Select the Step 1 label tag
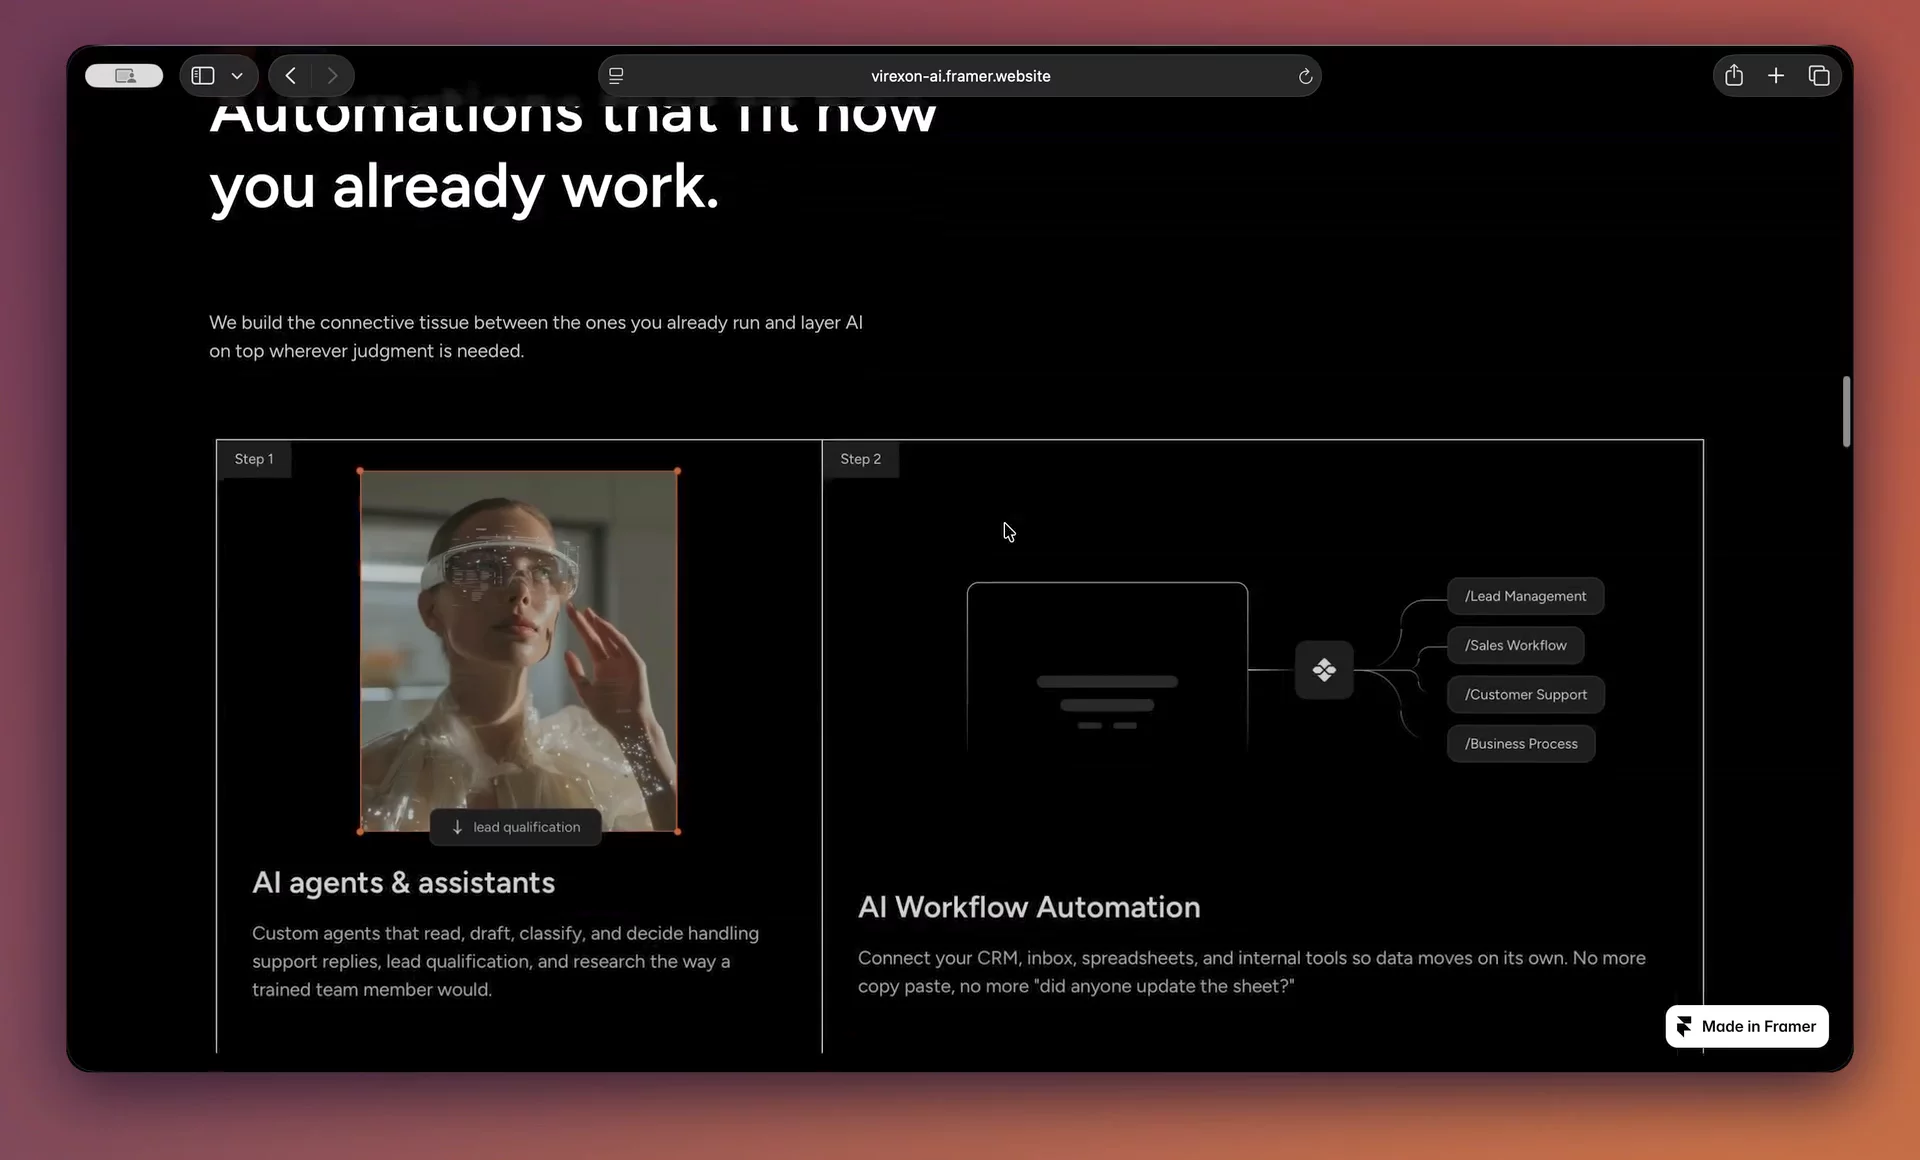Image resolution: width=1920 pixels, height=1160 pixels. (x=254, y=459)
